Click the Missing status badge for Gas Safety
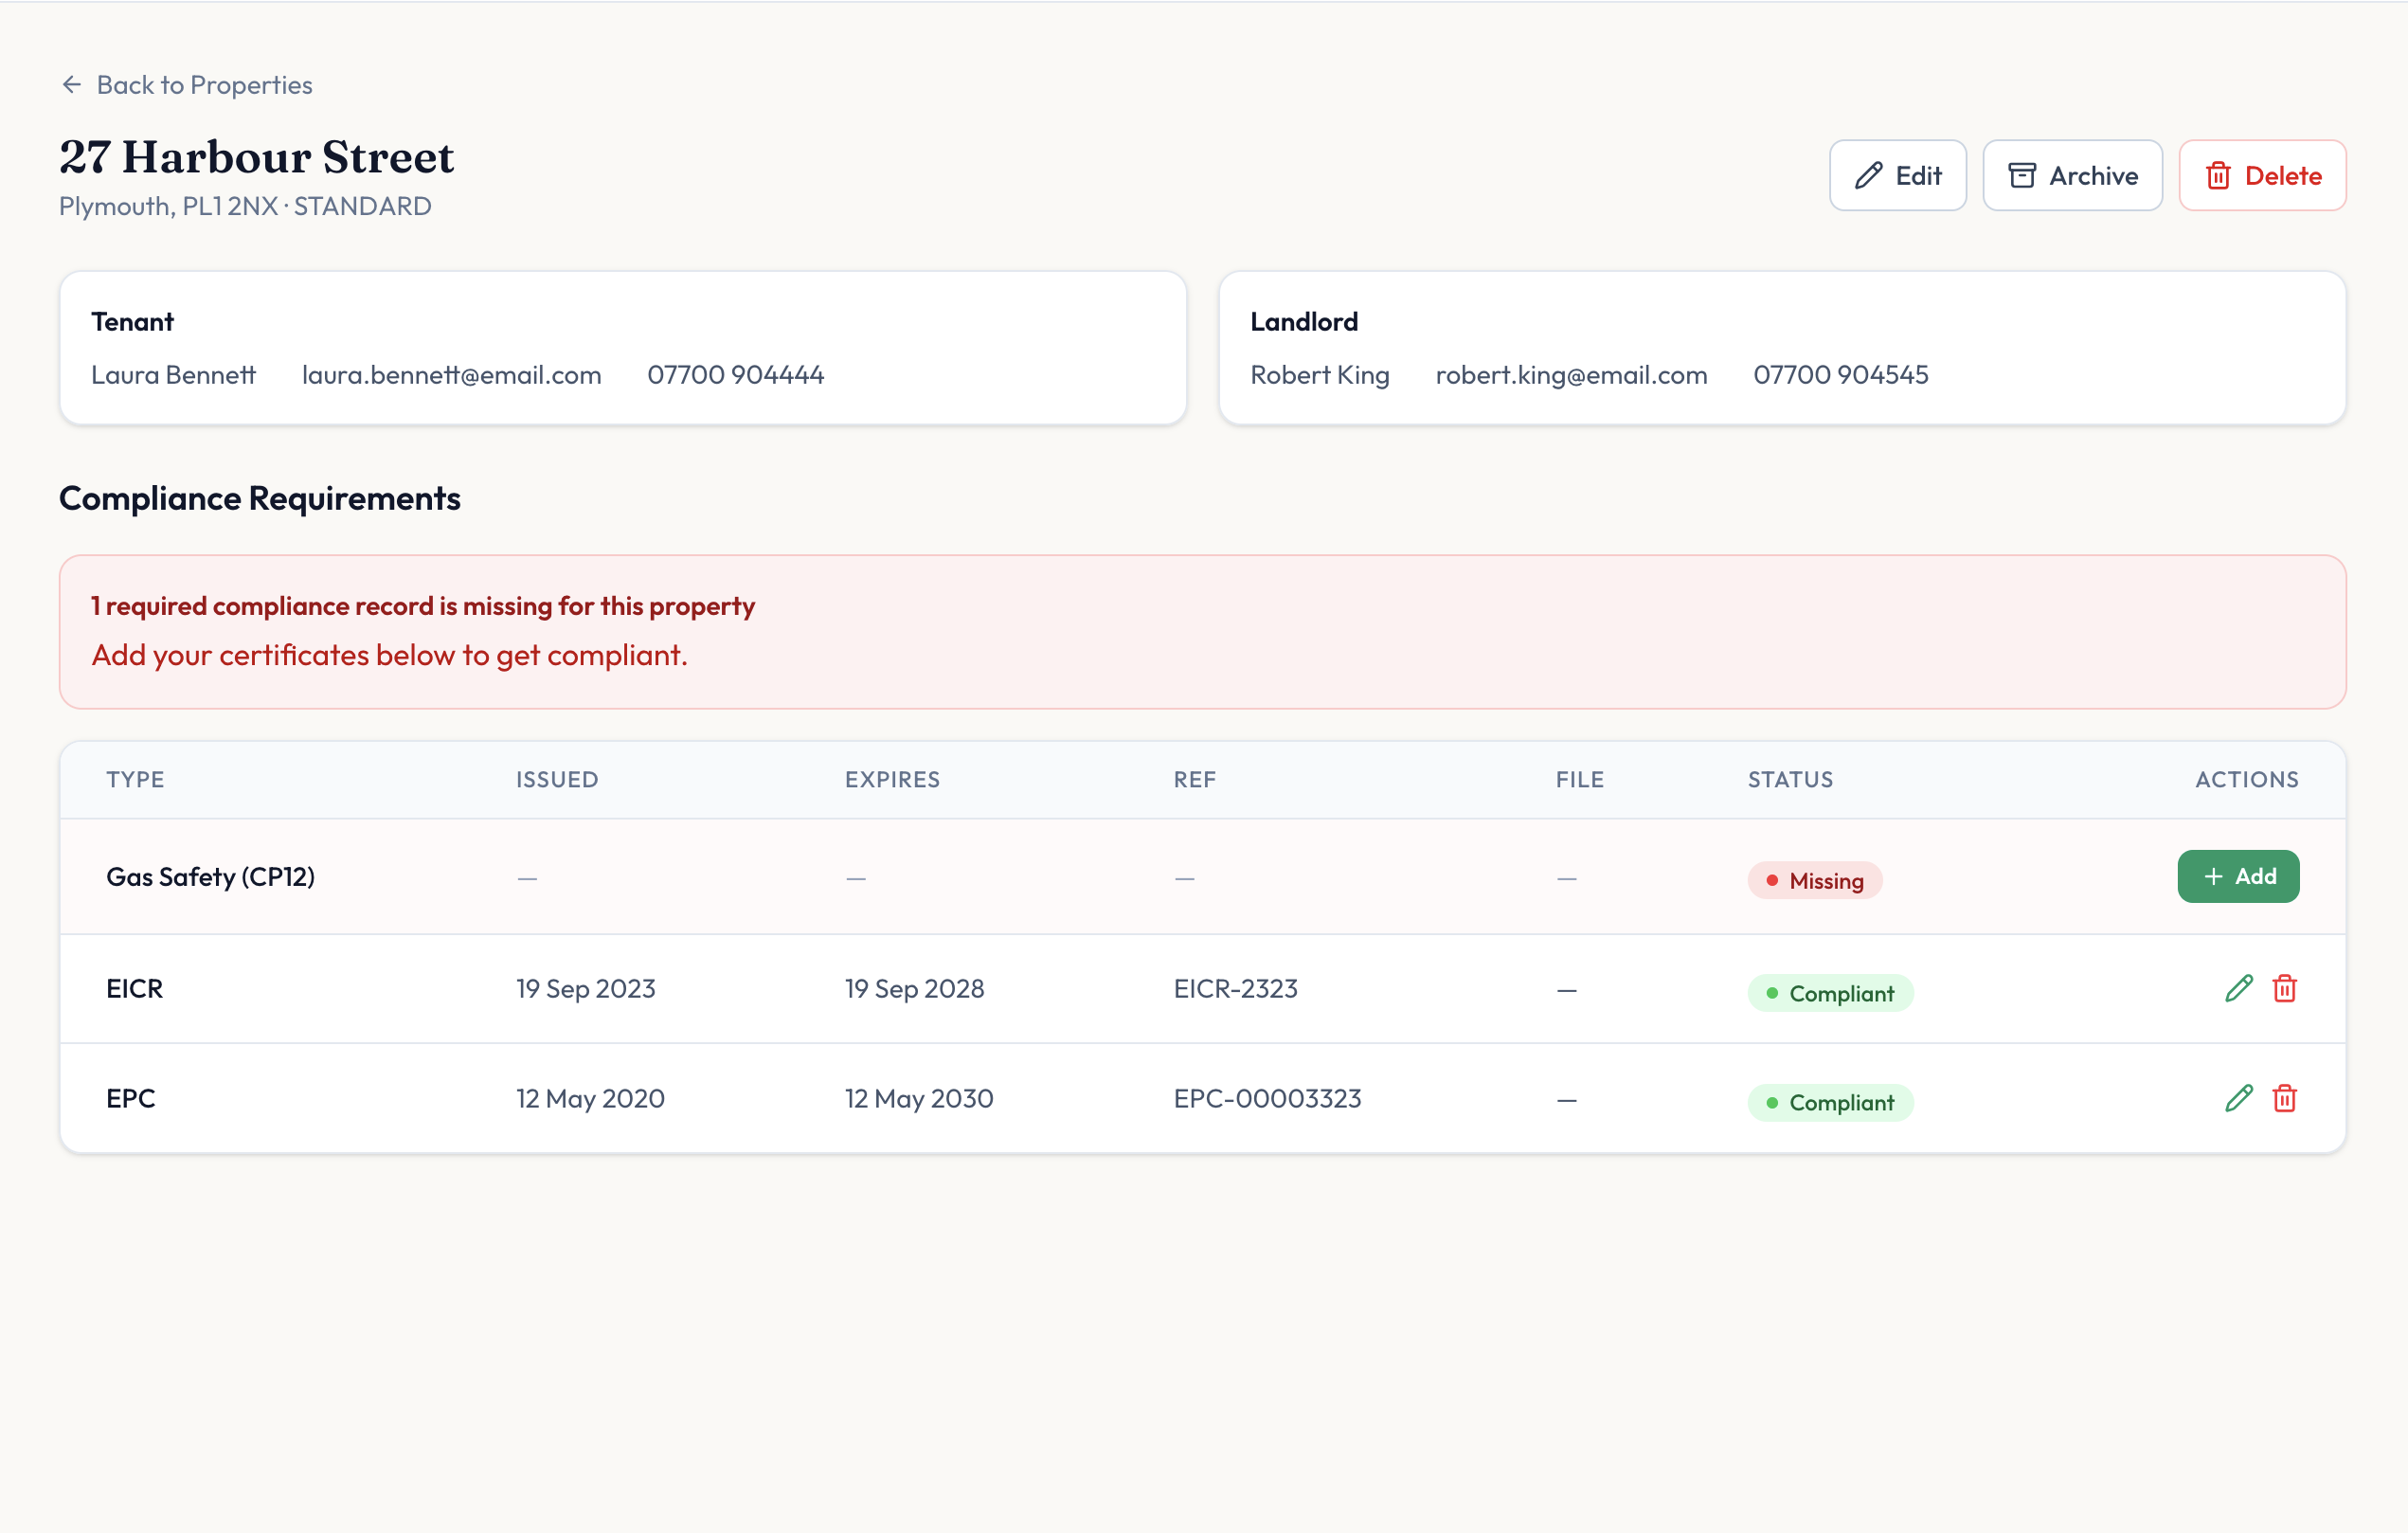The width and height of the screenshot is (2408, 1533). (x=1814, y=881)
